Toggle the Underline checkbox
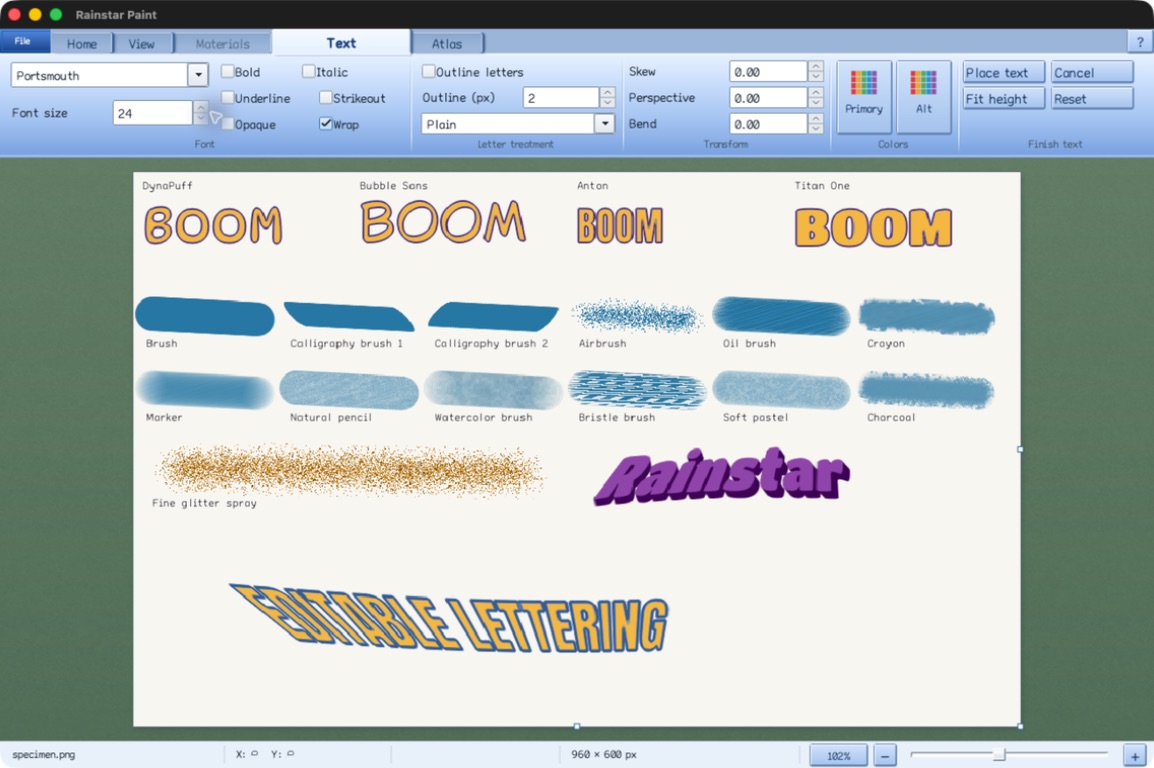This screenshot has width=1154, height=768. pyautogui.click(x=228, y=97)
